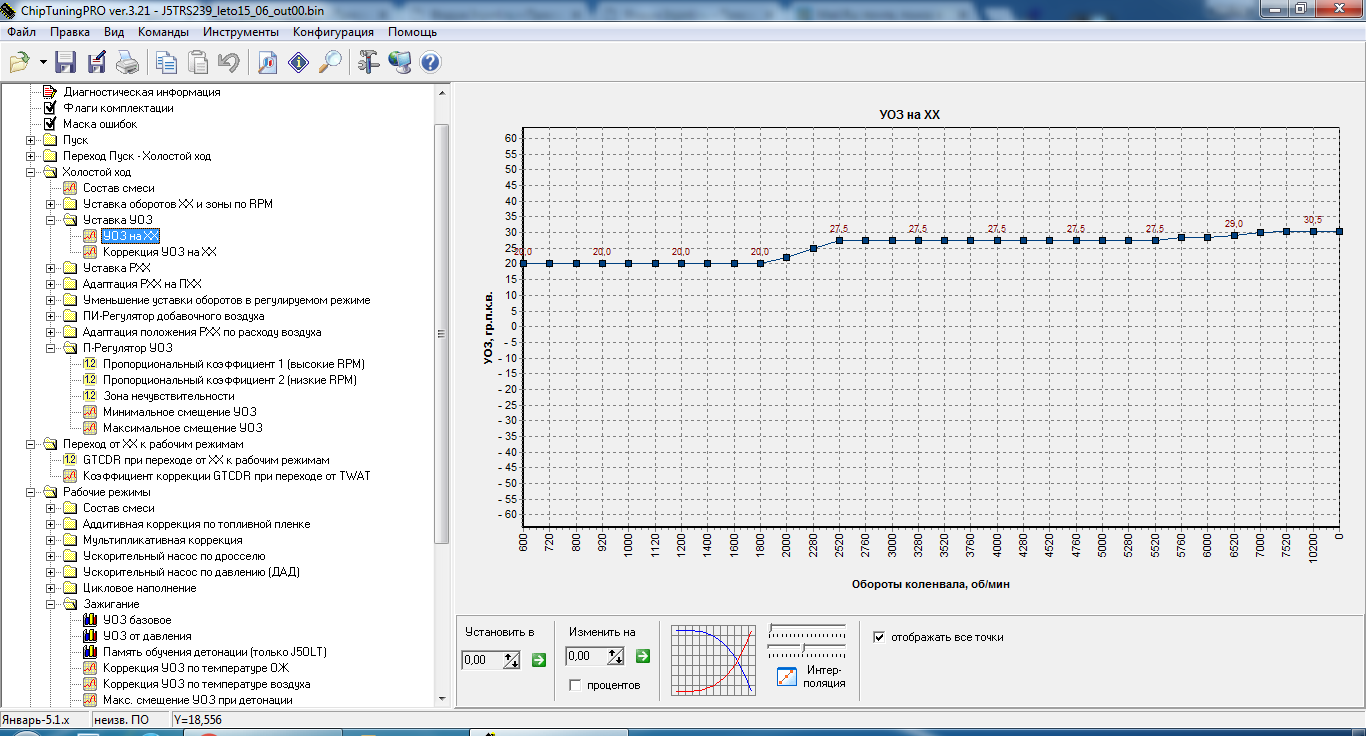Click the Изменить на value field
This screenshot has width=1366, height=736.
pos(586,656)
